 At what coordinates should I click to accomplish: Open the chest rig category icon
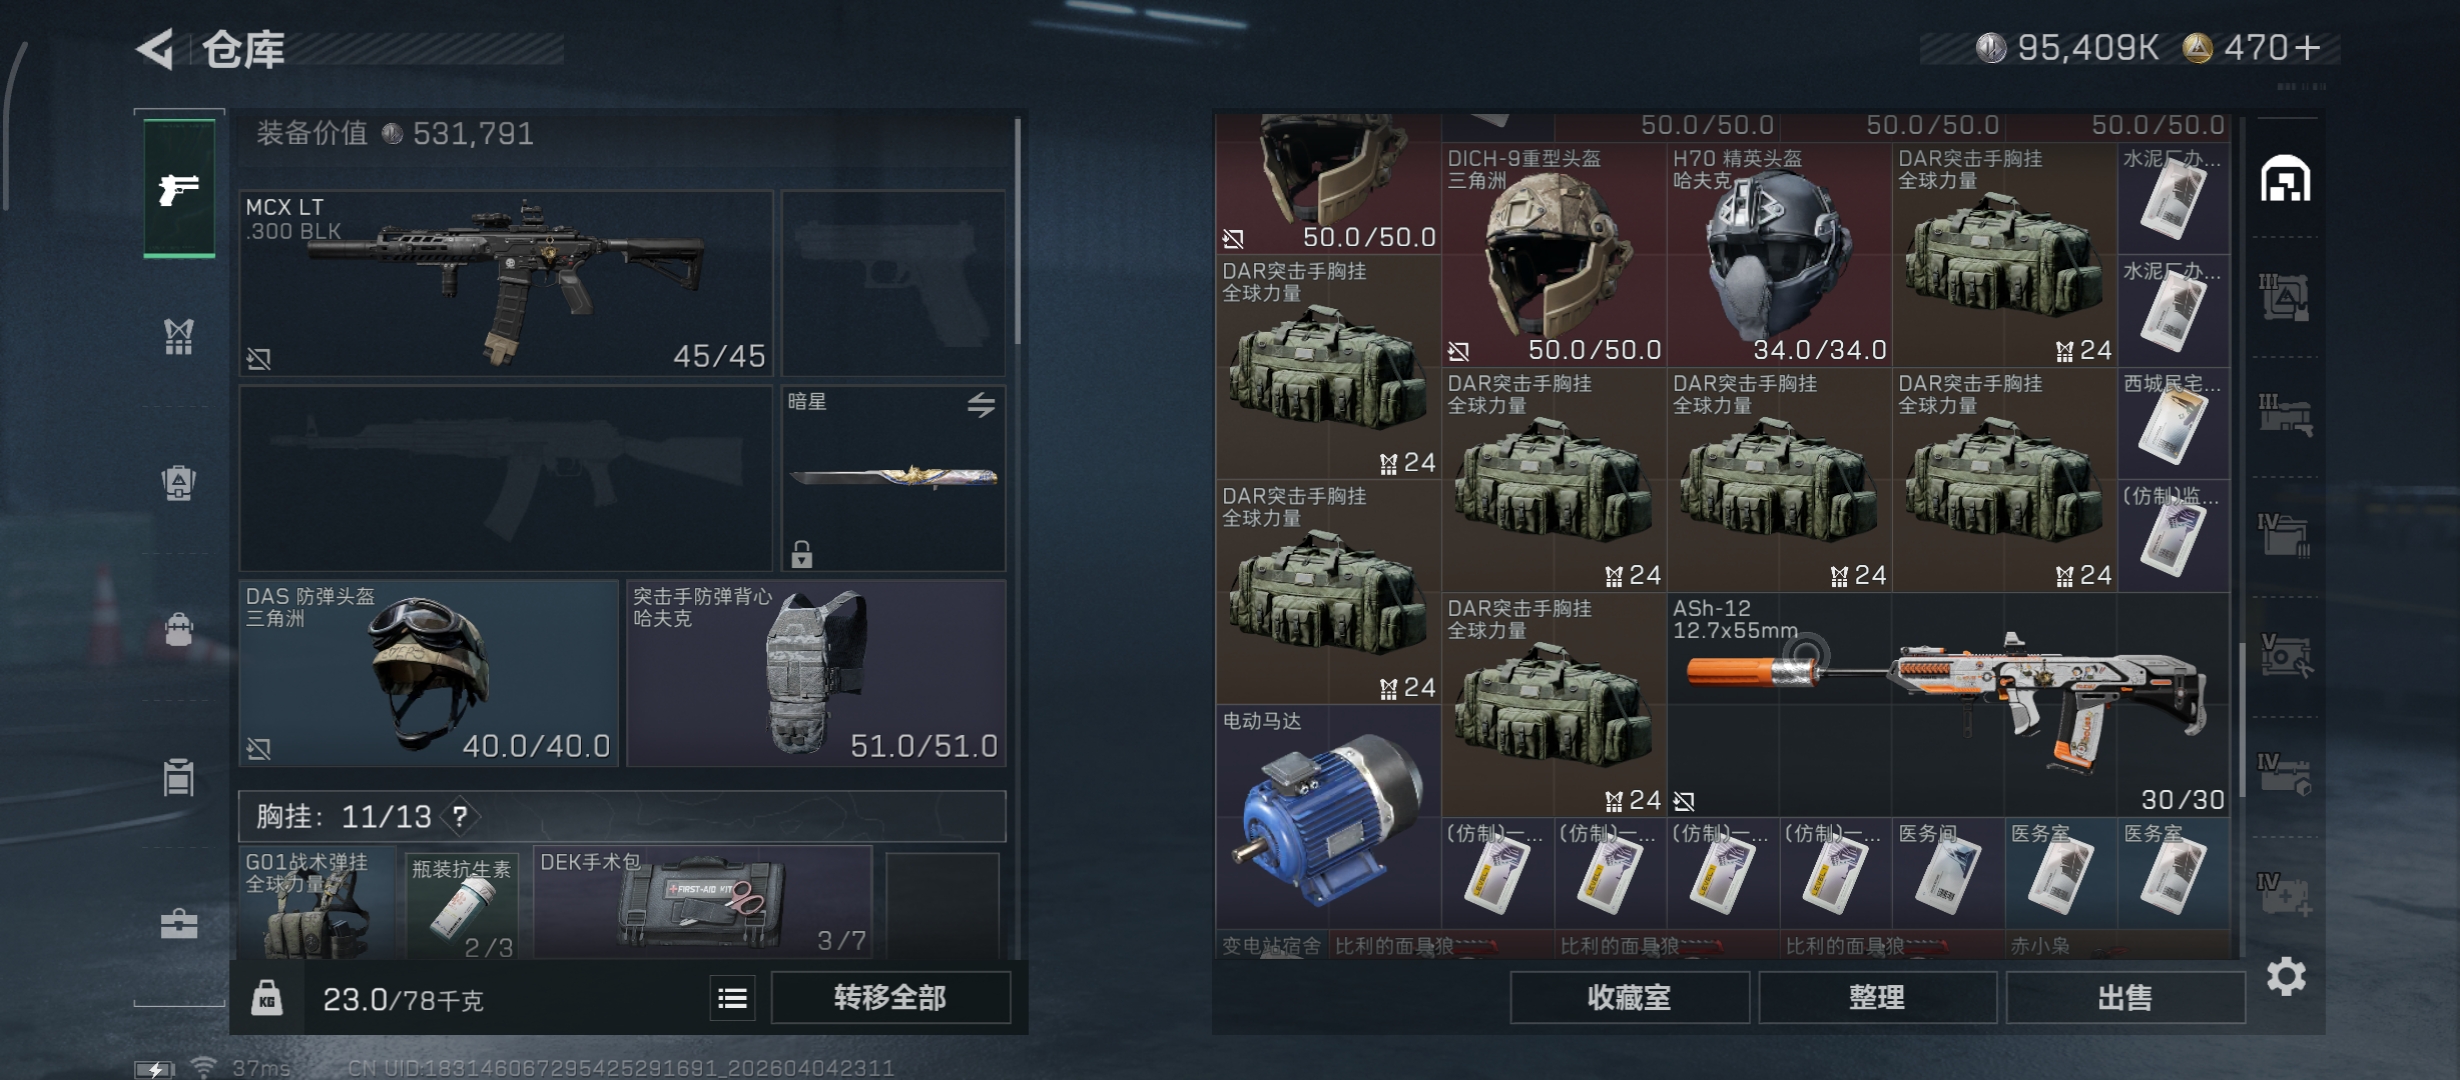coord(179,337)
